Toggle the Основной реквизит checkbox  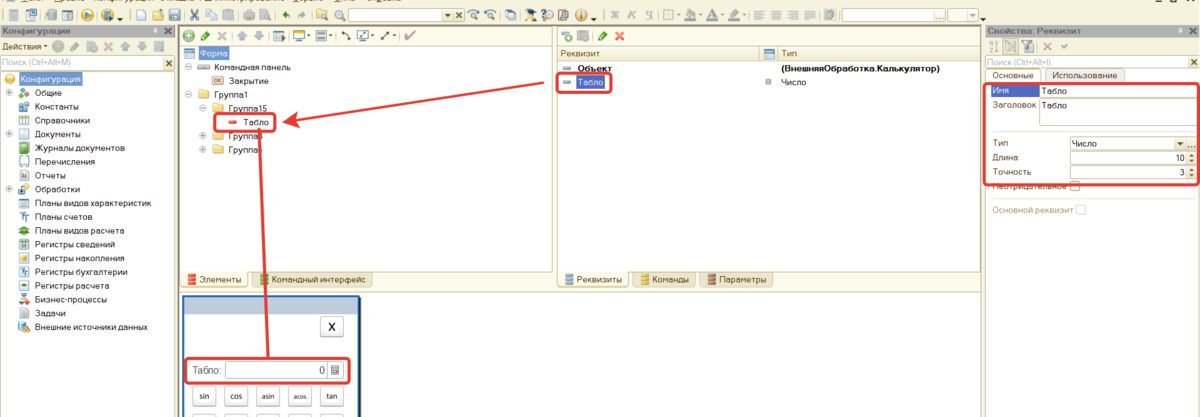click(1080, 210)
